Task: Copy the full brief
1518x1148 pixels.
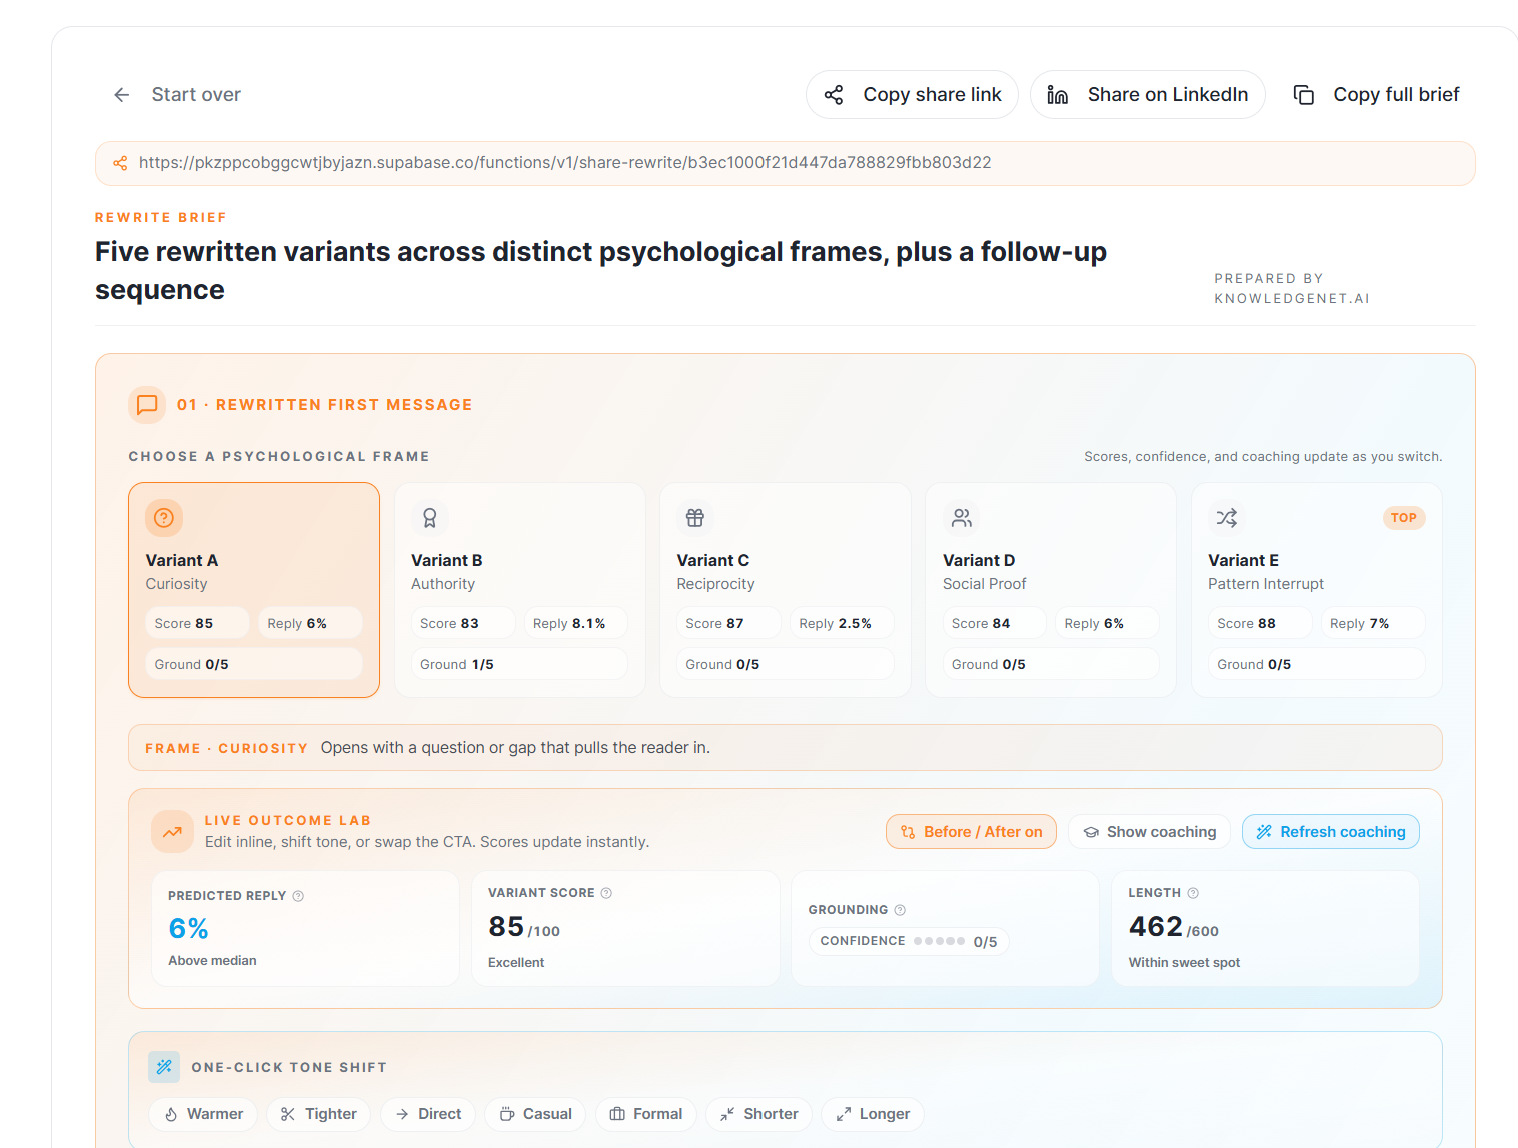Action: [1376, 95]
